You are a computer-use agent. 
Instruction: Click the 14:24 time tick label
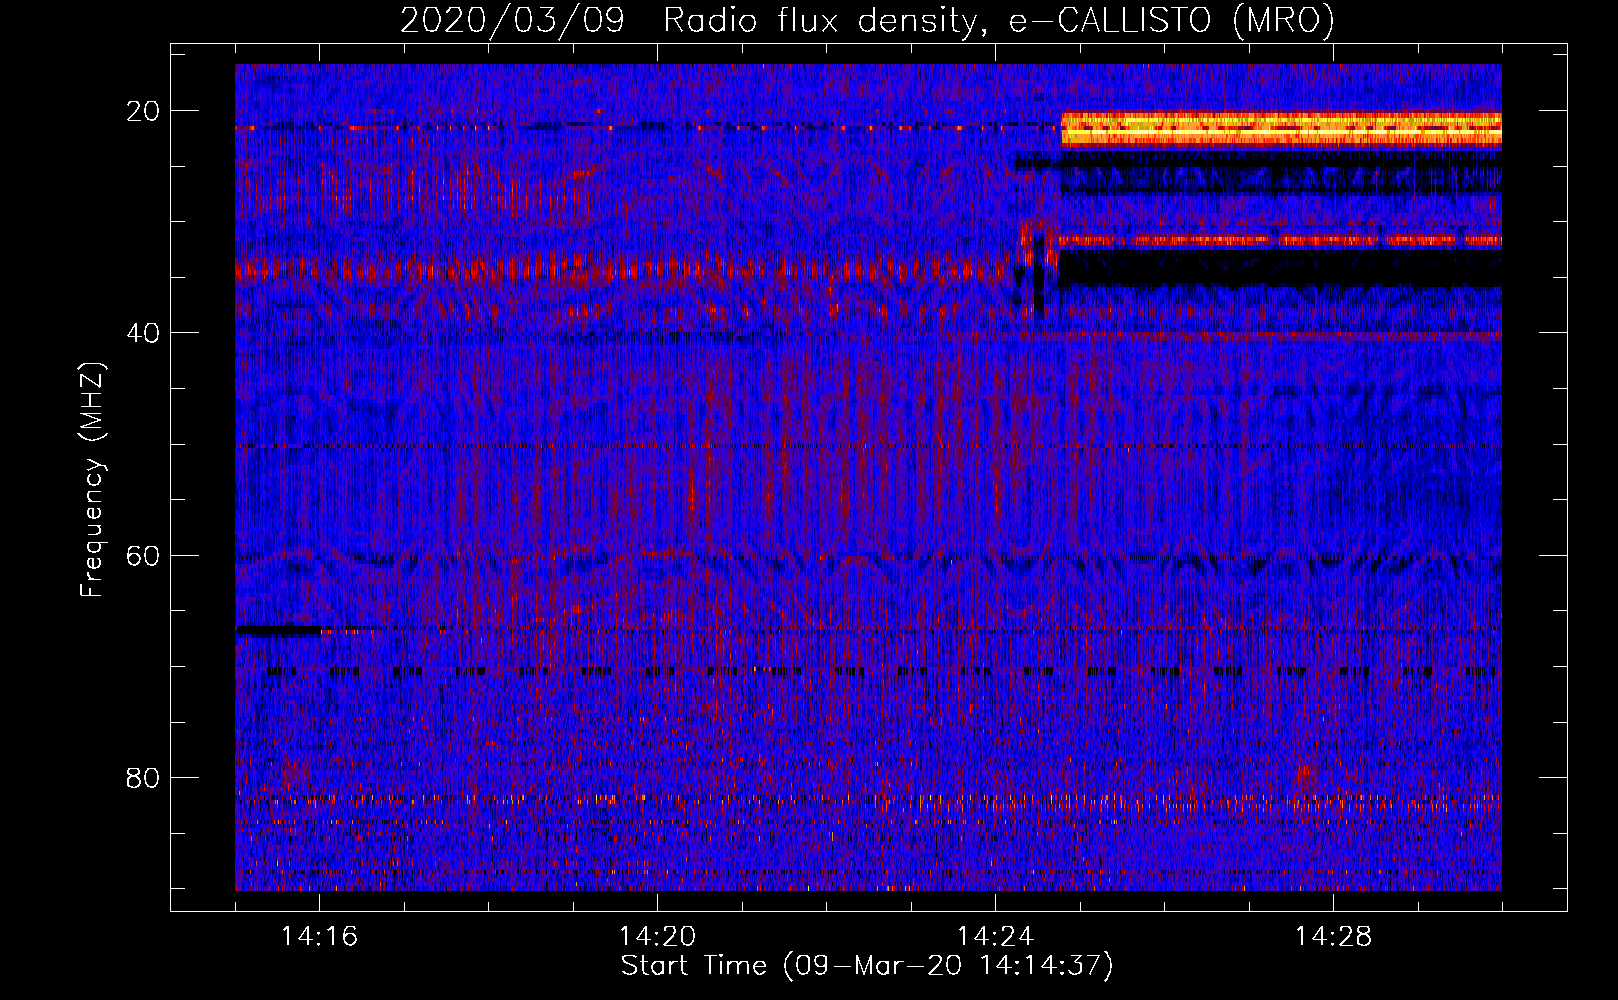point(995,936)
